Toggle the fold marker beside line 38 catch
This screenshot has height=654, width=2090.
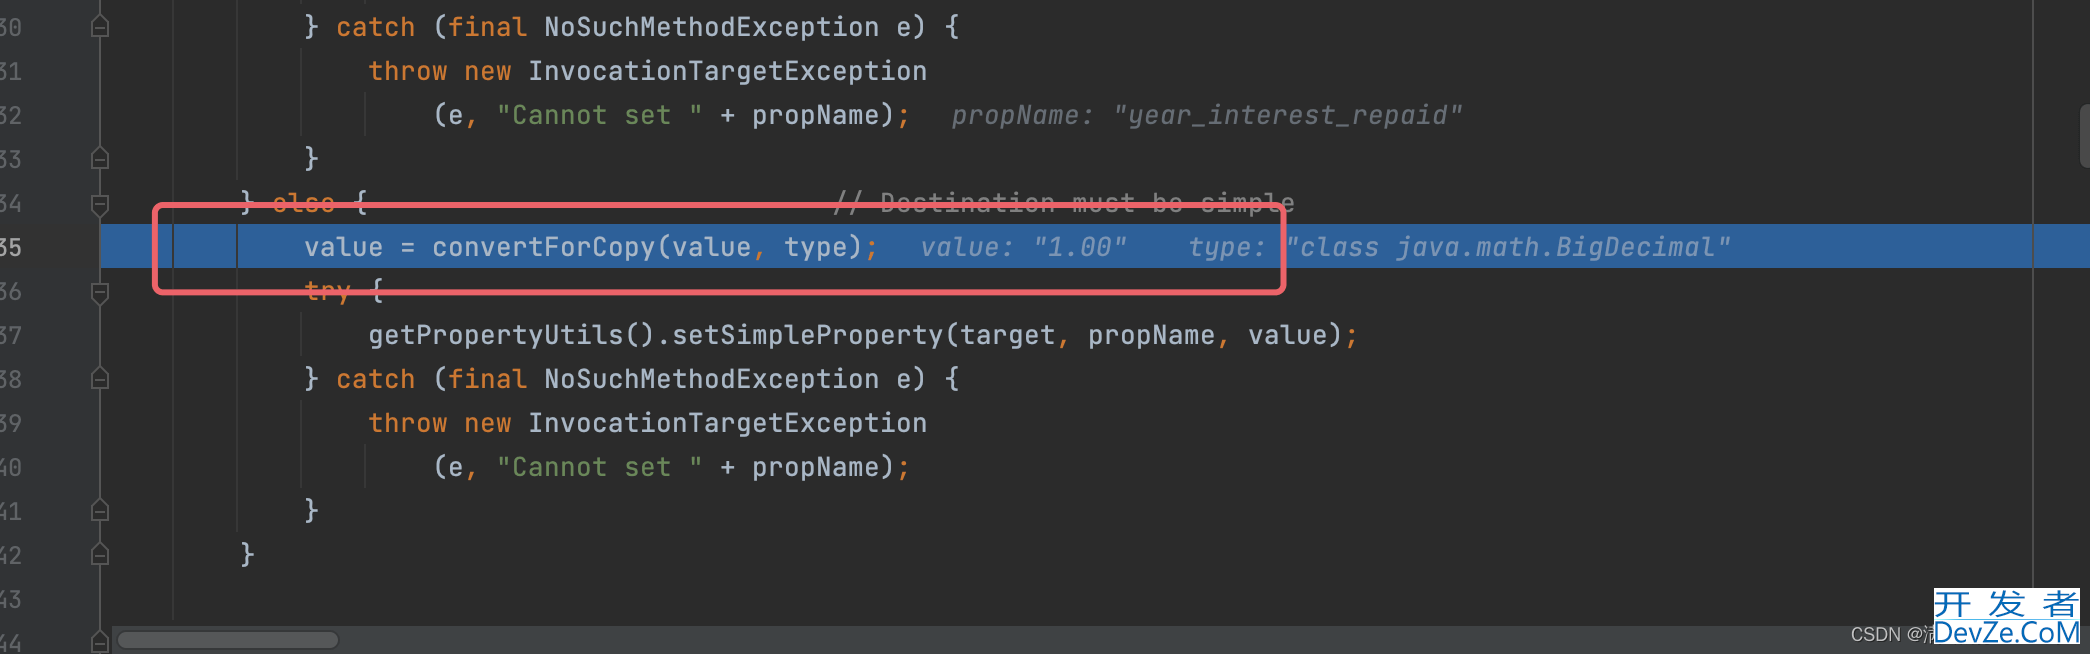click(100, 379)
